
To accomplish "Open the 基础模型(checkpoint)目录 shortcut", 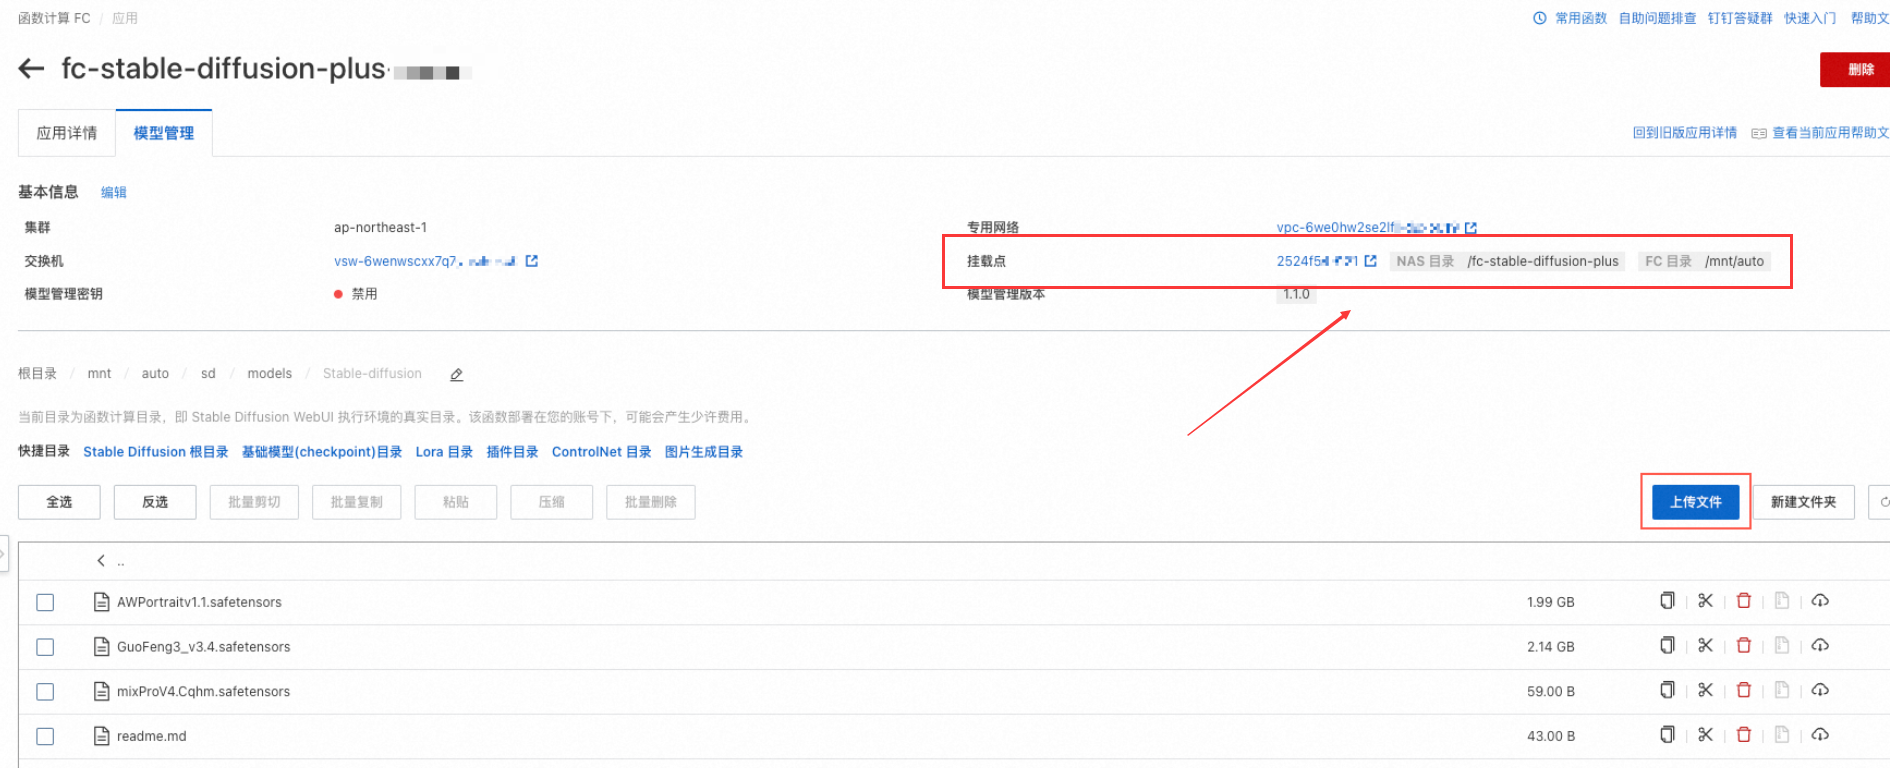I will [x=322, y=452].
